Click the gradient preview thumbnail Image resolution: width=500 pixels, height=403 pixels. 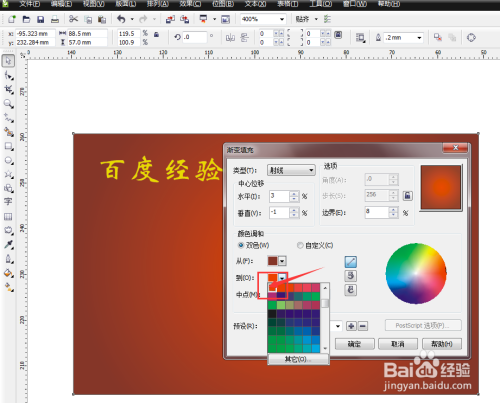pos(441,188)
